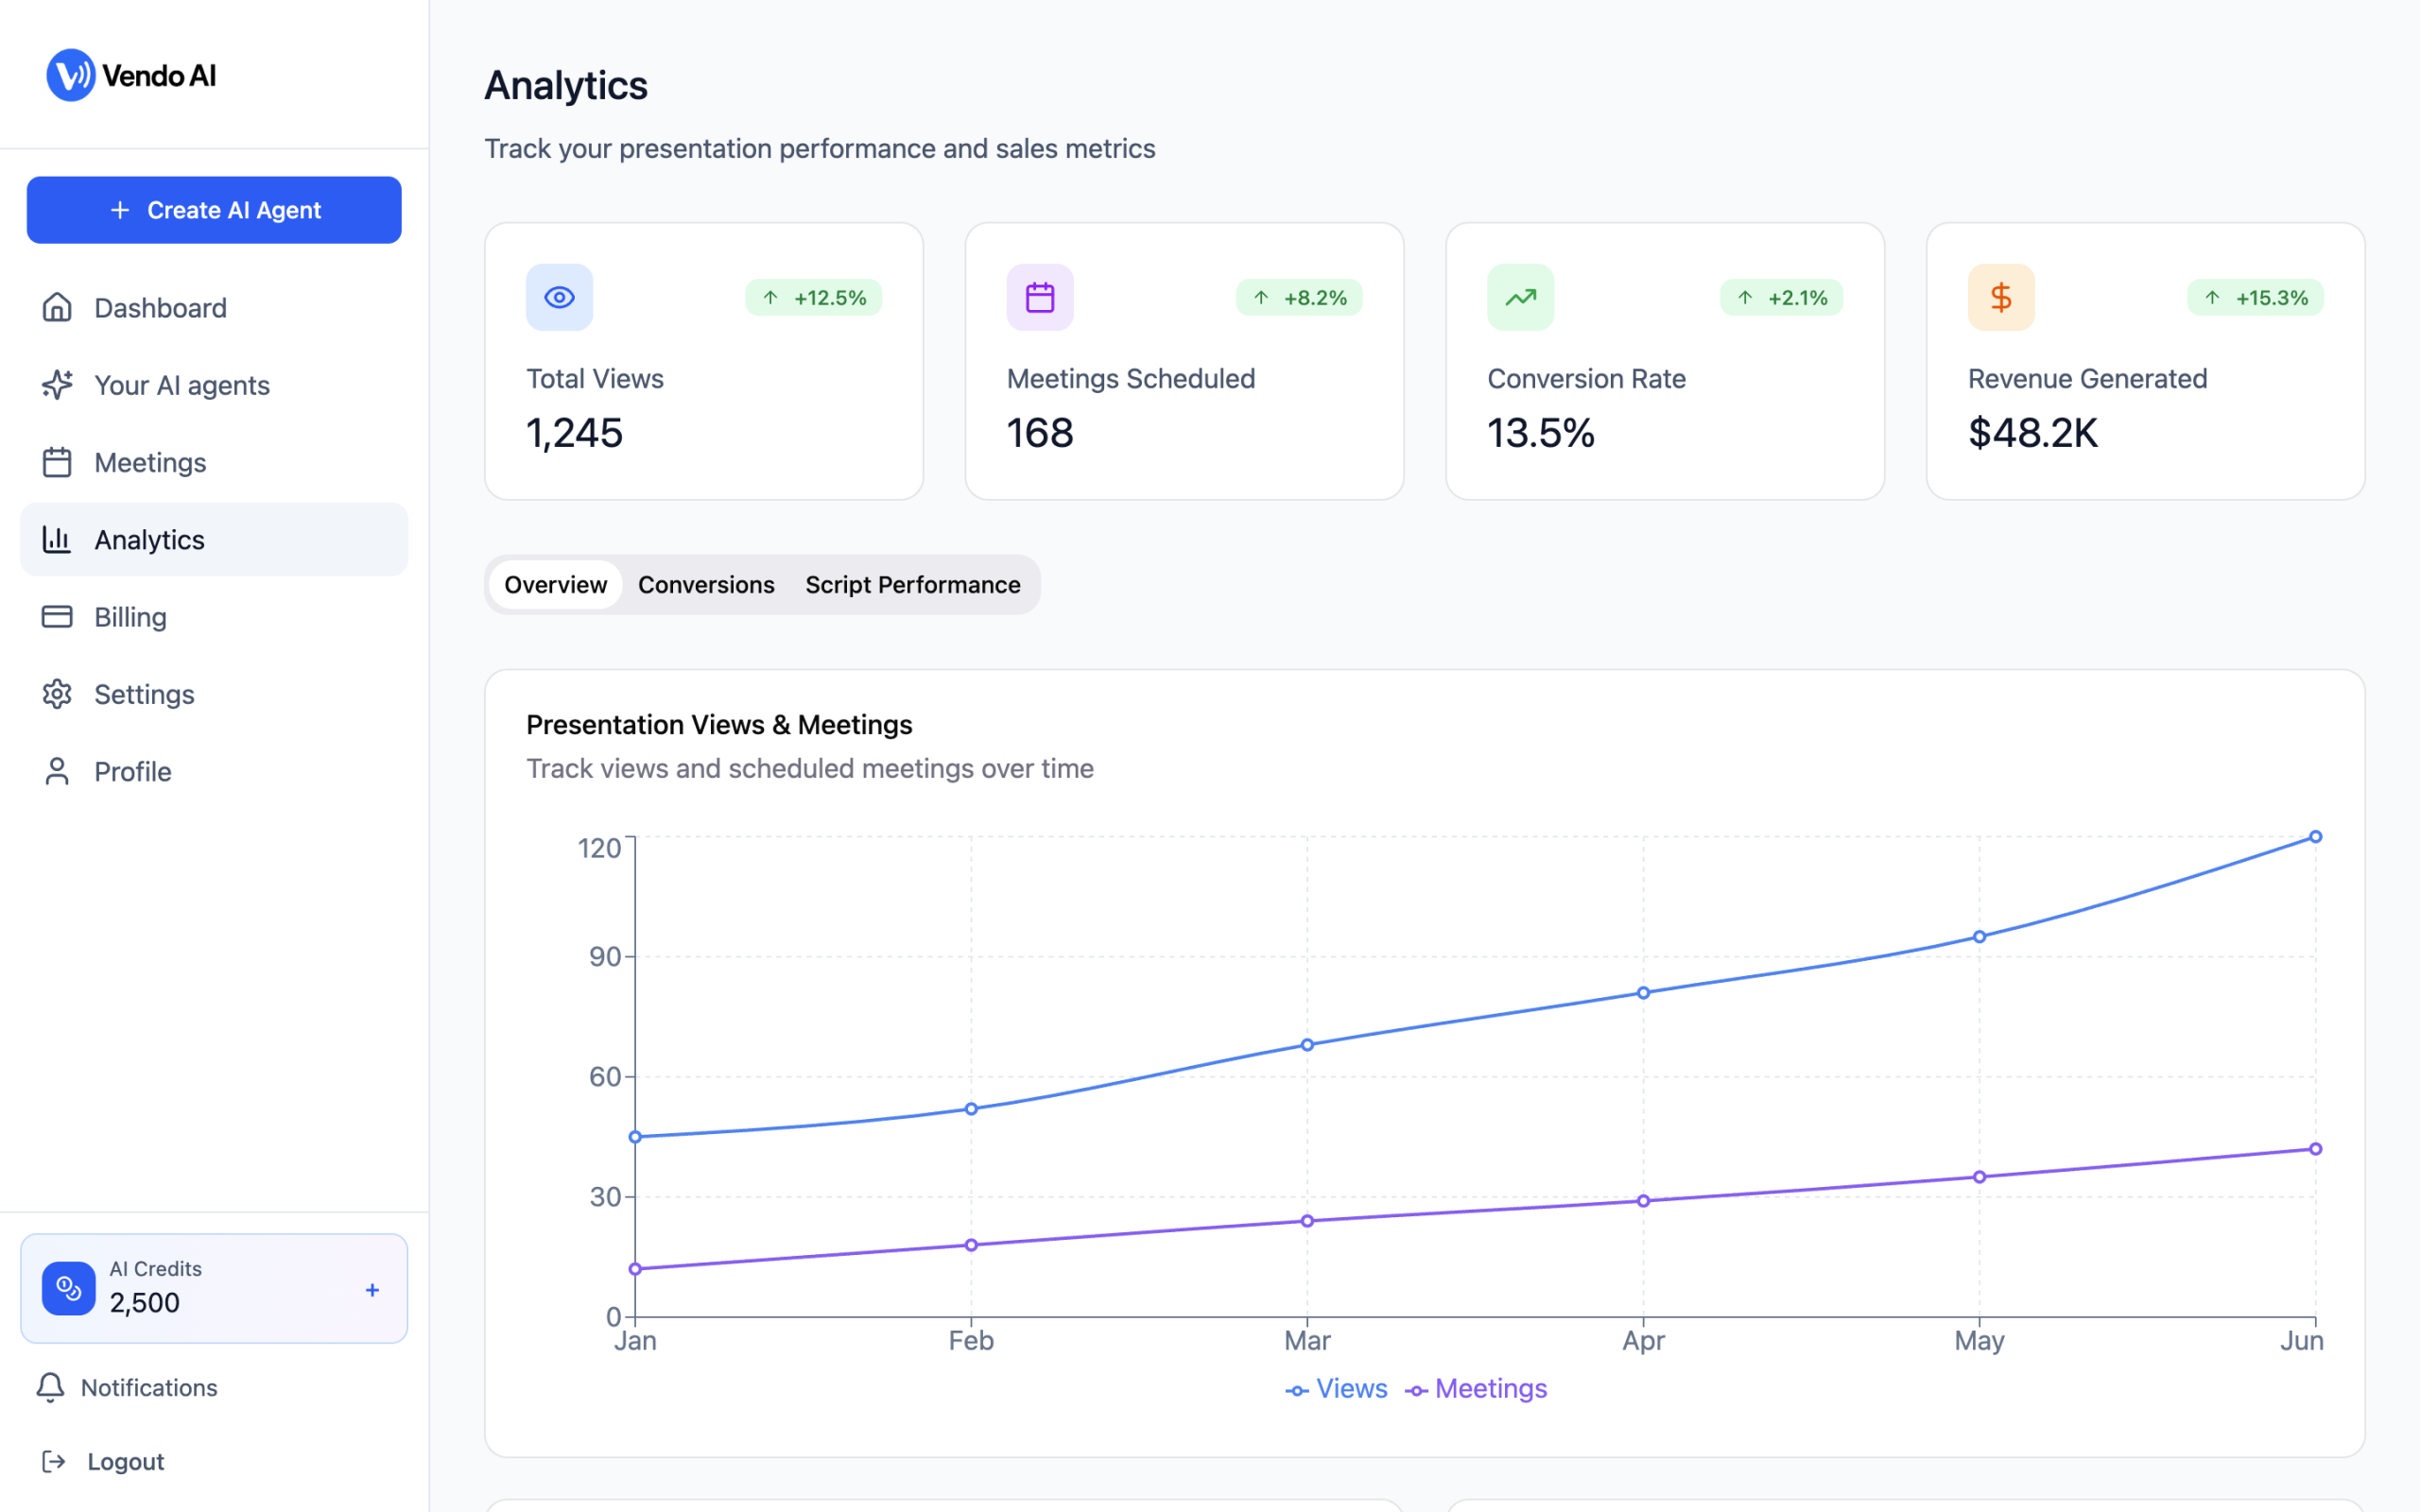This screenshot has width=2420, height=1512.
Task: Go to Your AI agents page
Action: pos(181,385)
